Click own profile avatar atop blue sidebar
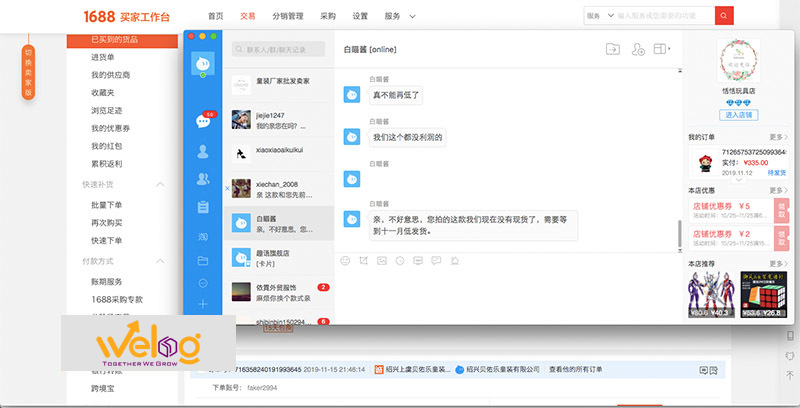This screenshot has width=800, height=408. point(203,64)
